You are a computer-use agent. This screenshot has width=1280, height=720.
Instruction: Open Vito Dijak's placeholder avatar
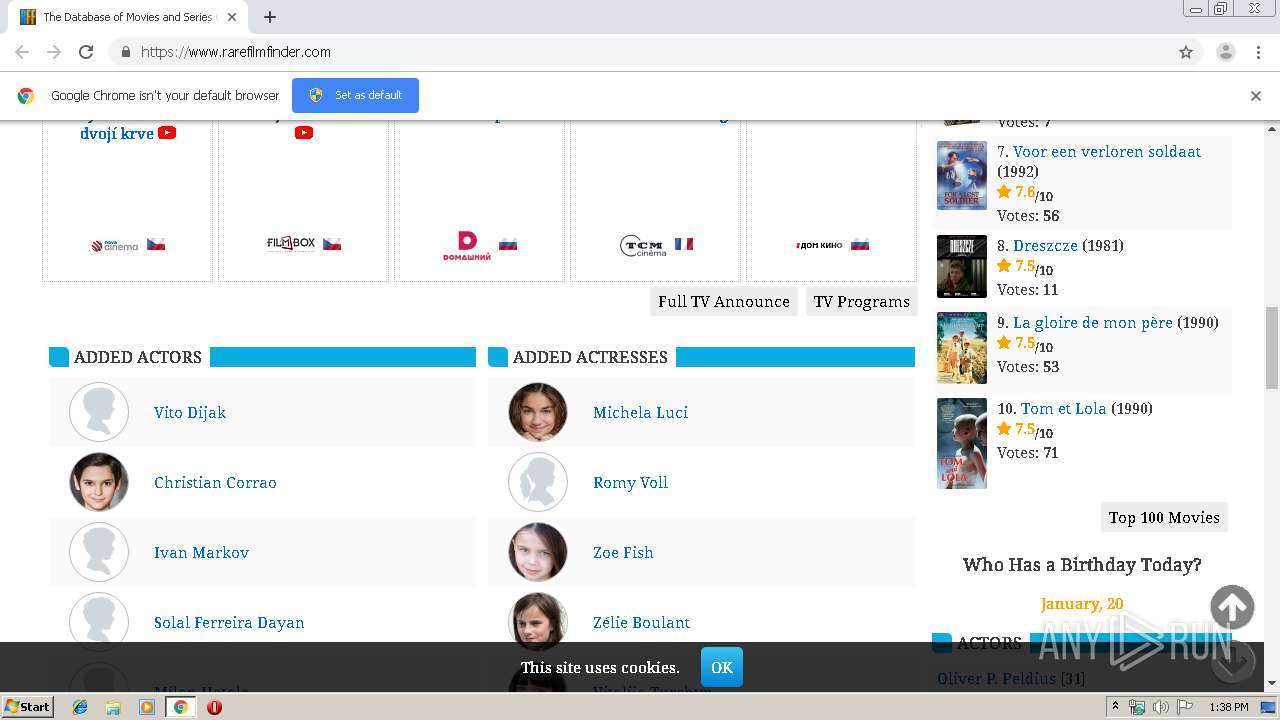[x=99, y=412]
